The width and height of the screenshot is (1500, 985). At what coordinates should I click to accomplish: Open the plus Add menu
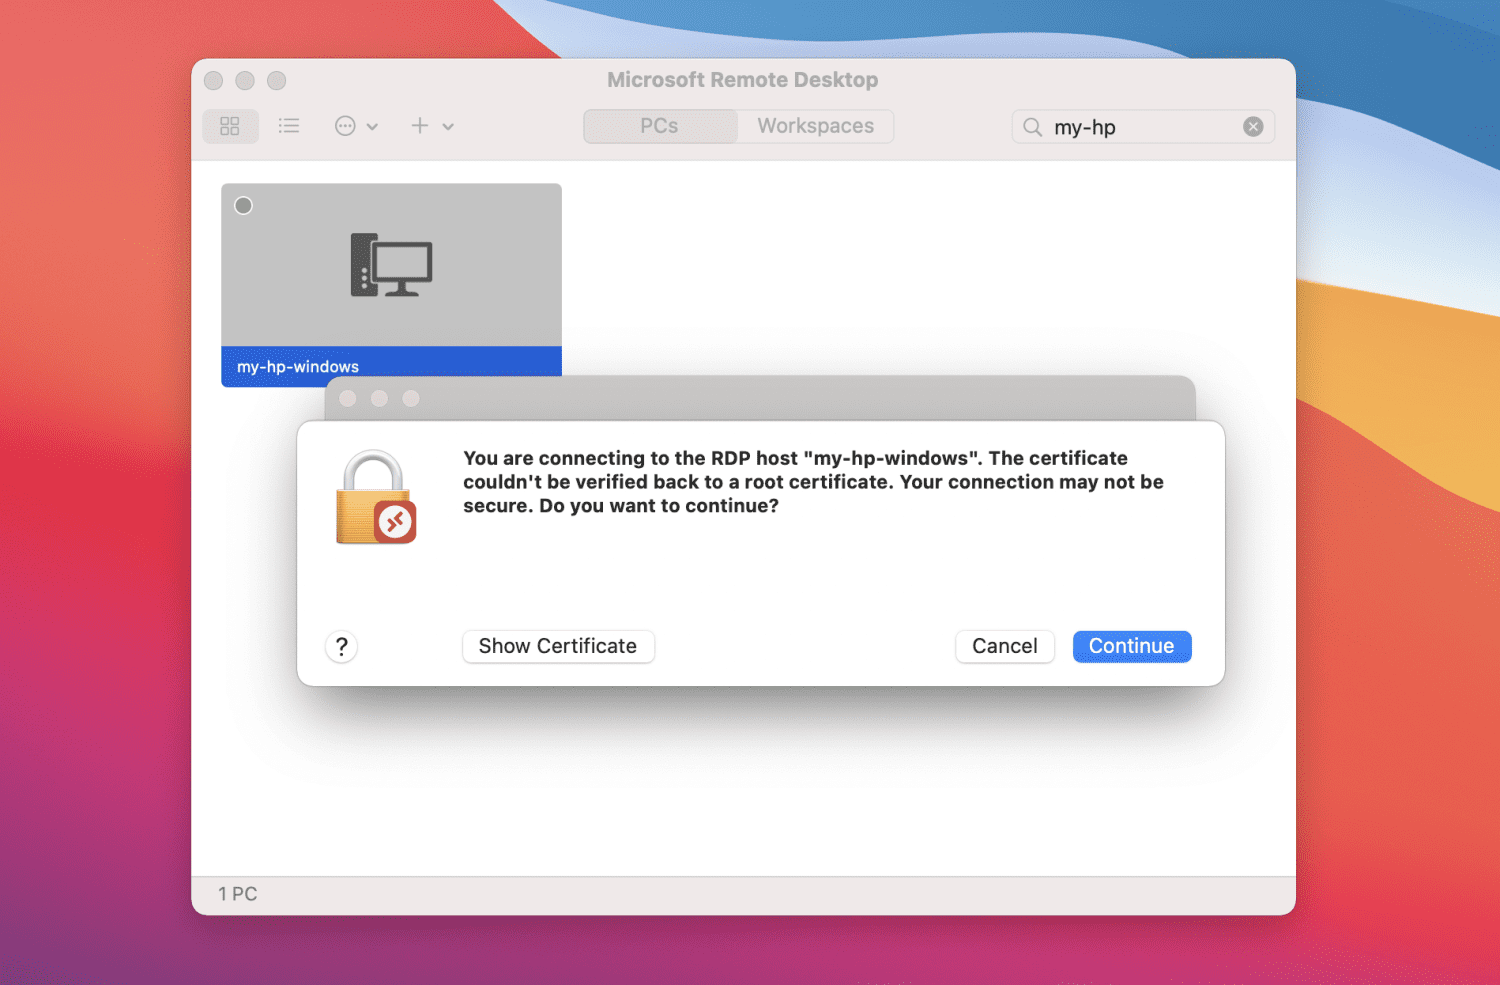click(x=432, y=126)
